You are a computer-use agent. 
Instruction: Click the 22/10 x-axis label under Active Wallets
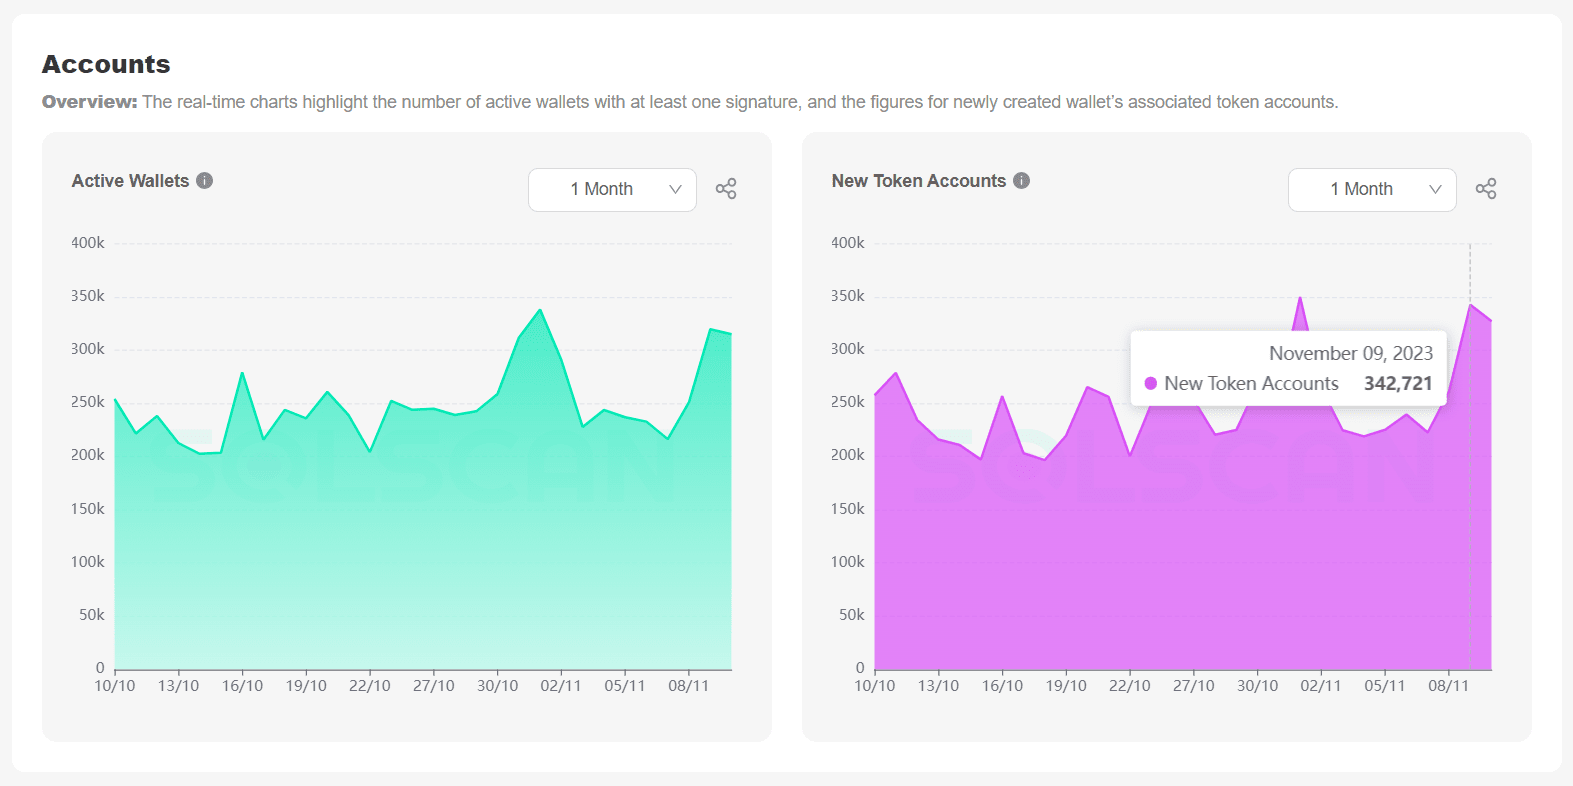(369, 686)
